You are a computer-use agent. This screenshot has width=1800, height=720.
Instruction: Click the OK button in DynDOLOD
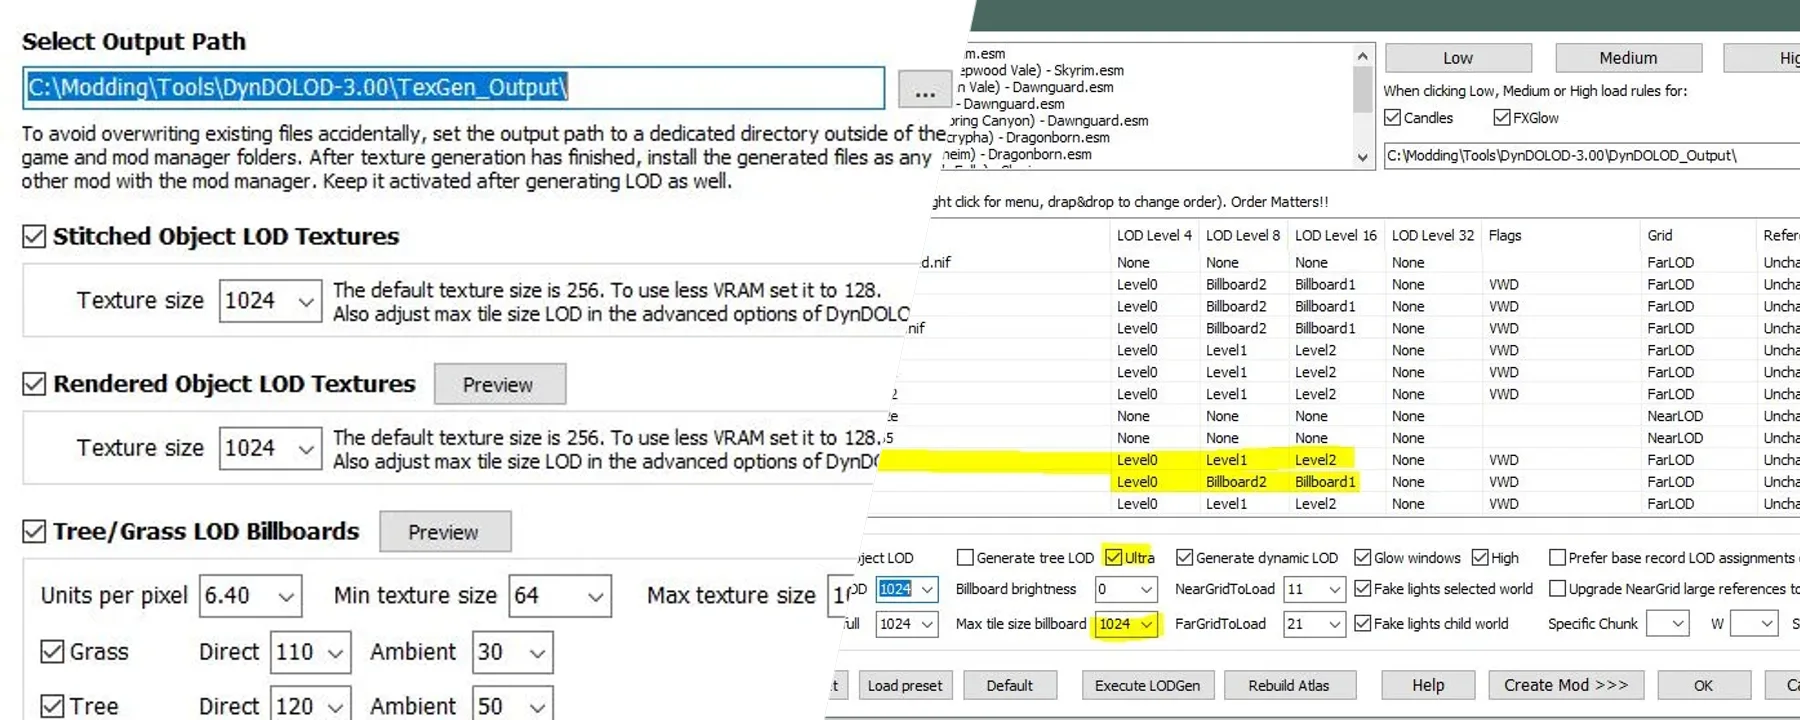click(x=1703, y=685)
